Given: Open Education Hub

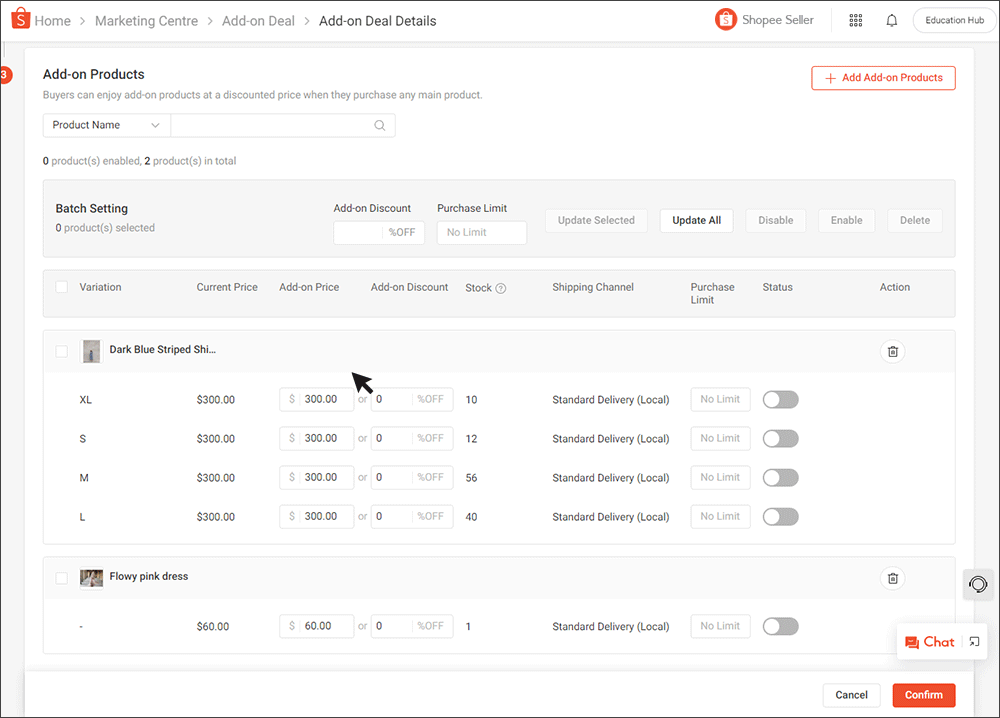Looking at the screenshot, I should [953, 19].
